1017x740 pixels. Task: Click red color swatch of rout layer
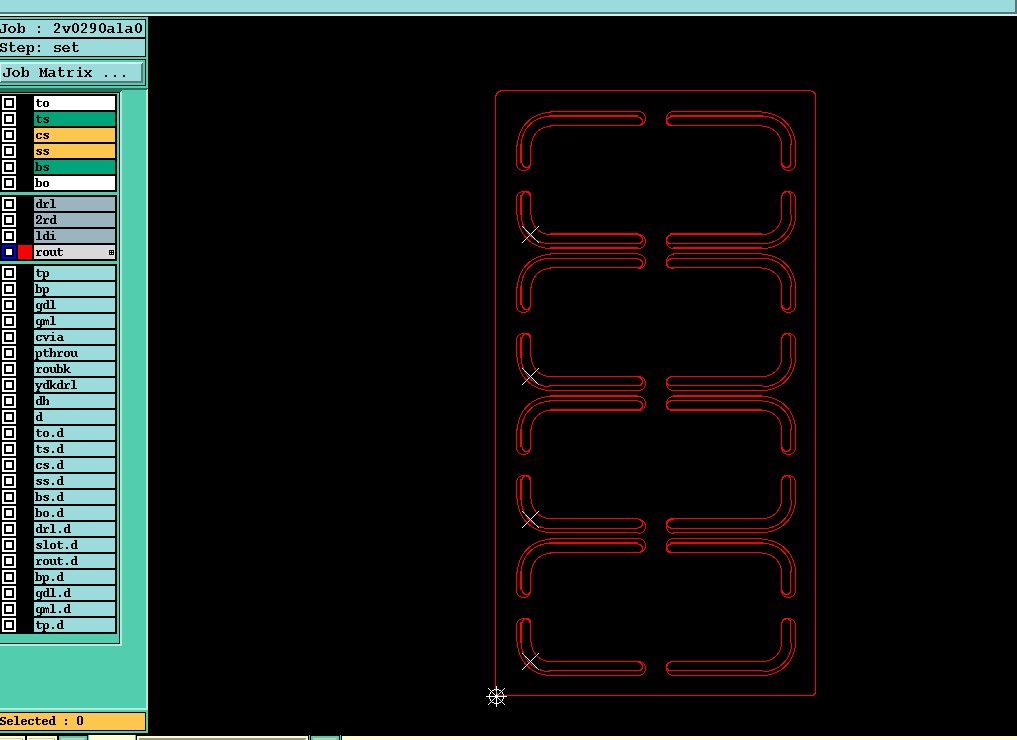tap(25, 252)
